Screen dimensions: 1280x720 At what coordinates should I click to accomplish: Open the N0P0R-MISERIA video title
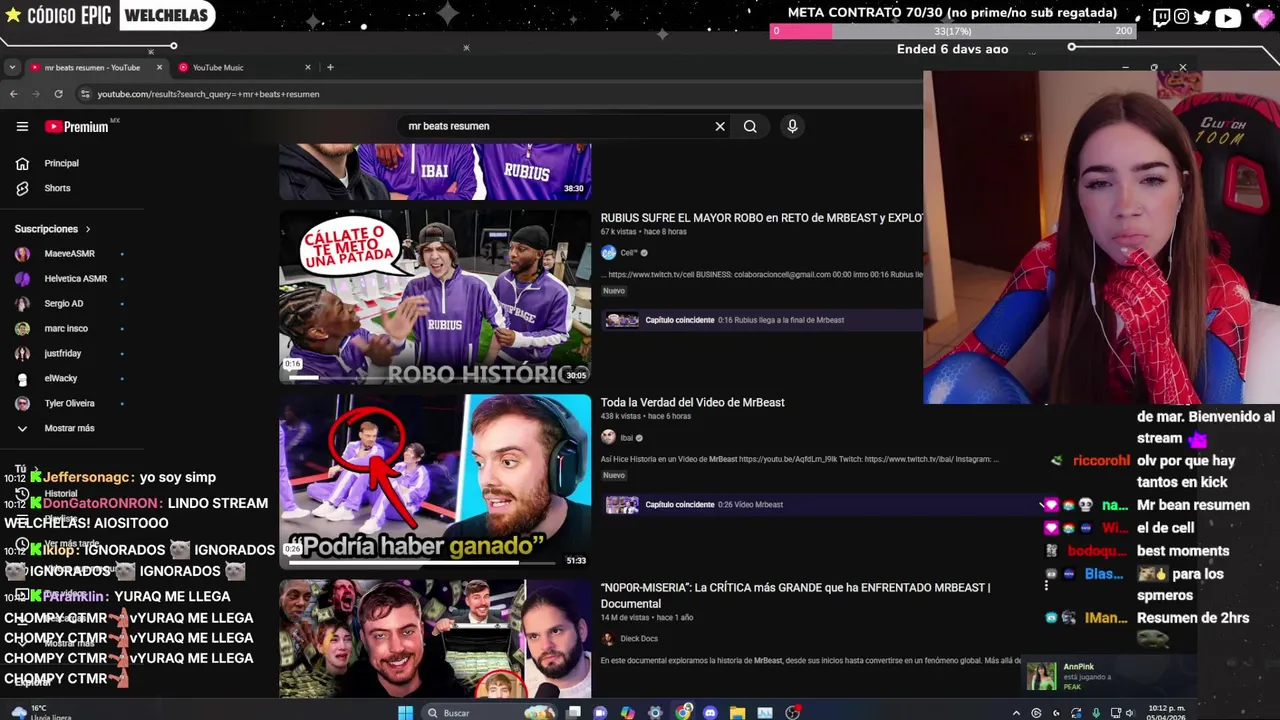point(796,596)
